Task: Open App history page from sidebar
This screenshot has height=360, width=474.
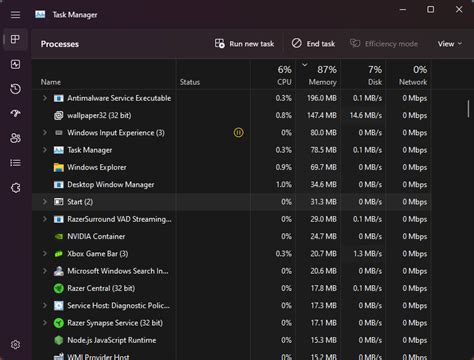Action: [15, 89]
